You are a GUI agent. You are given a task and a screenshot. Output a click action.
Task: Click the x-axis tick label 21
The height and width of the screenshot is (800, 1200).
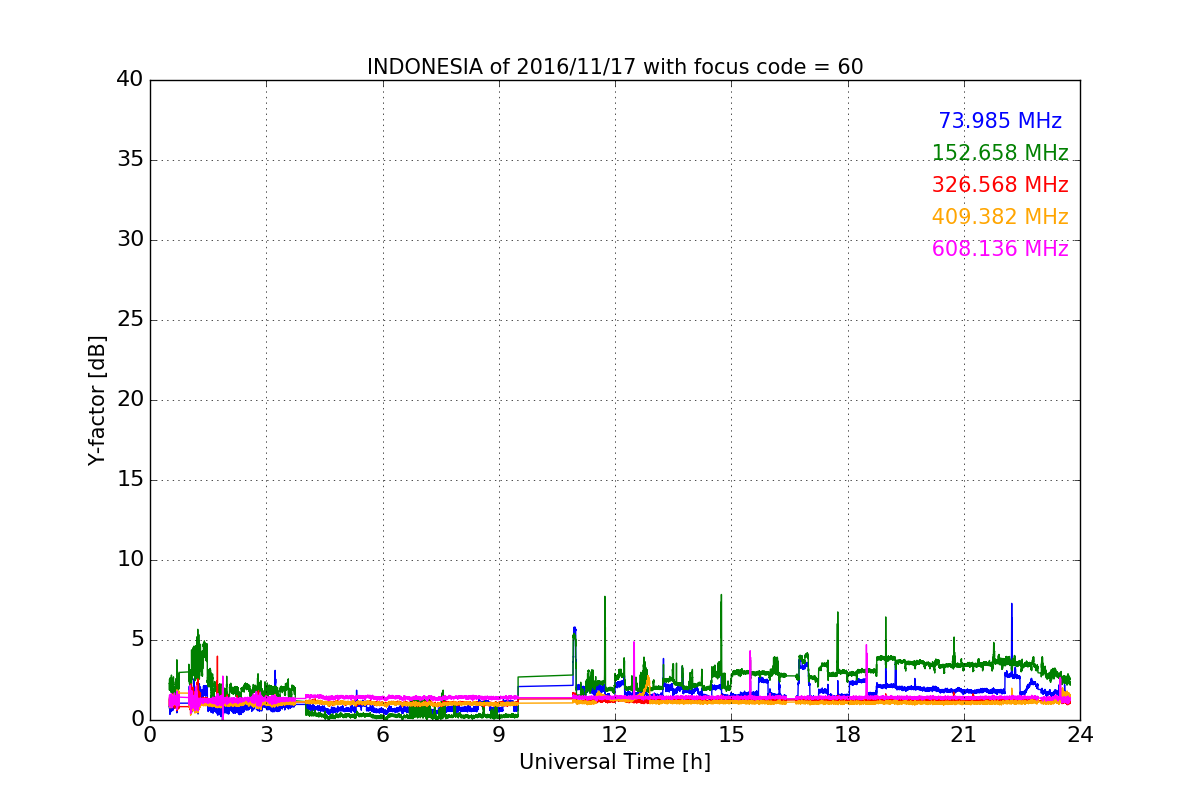click(964, 735)
